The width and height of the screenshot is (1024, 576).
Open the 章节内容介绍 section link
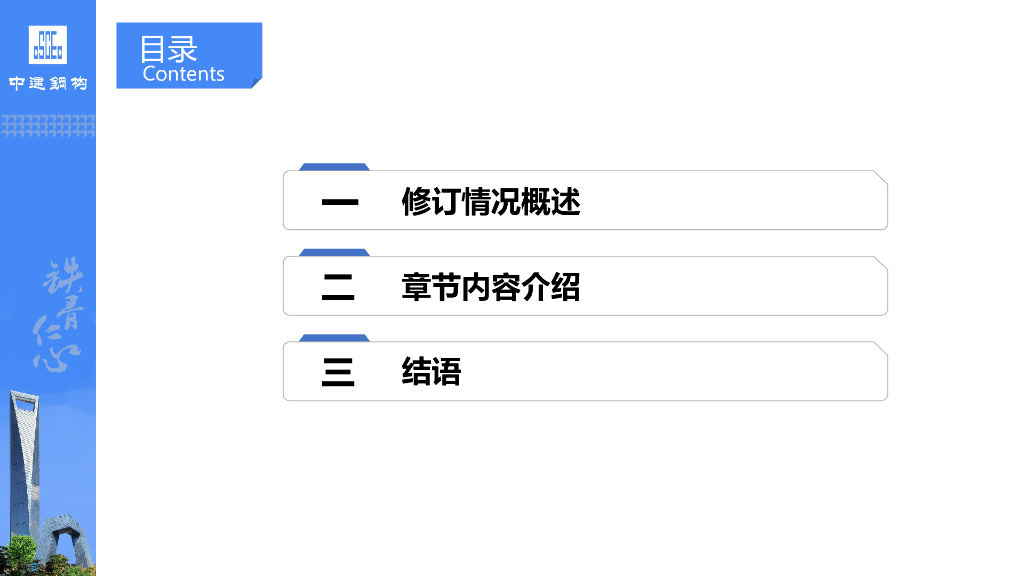[490, 288]
